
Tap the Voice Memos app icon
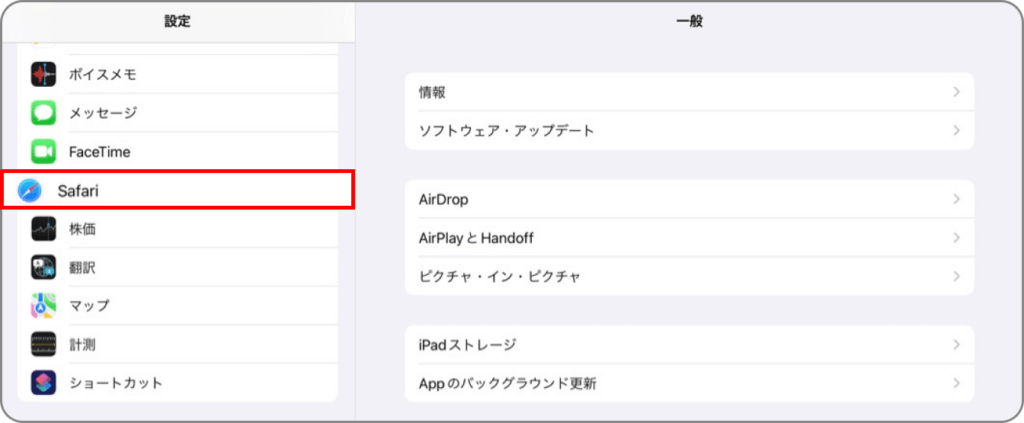coord(43,74)
